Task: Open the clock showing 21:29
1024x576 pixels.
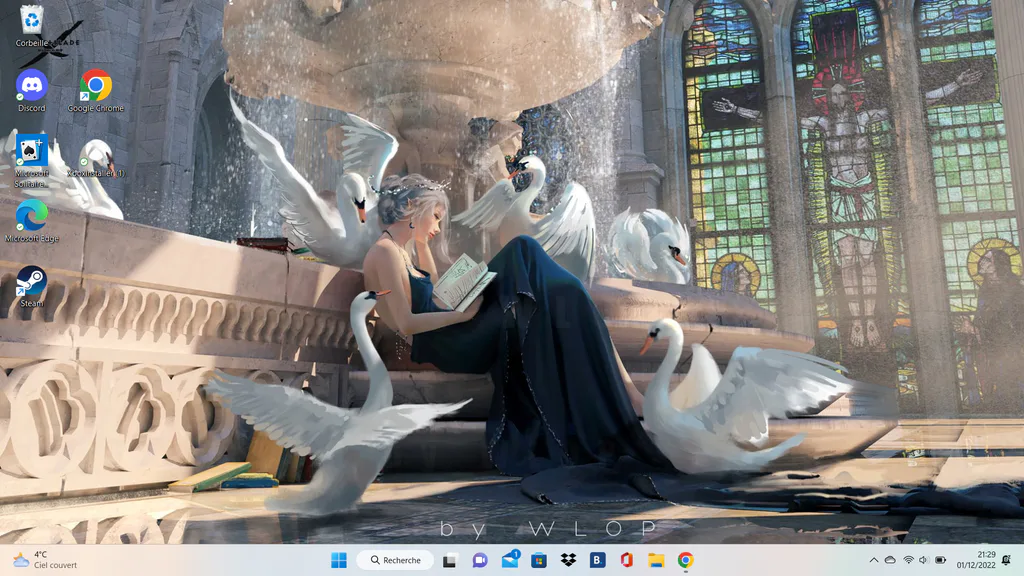Action: 976,560
